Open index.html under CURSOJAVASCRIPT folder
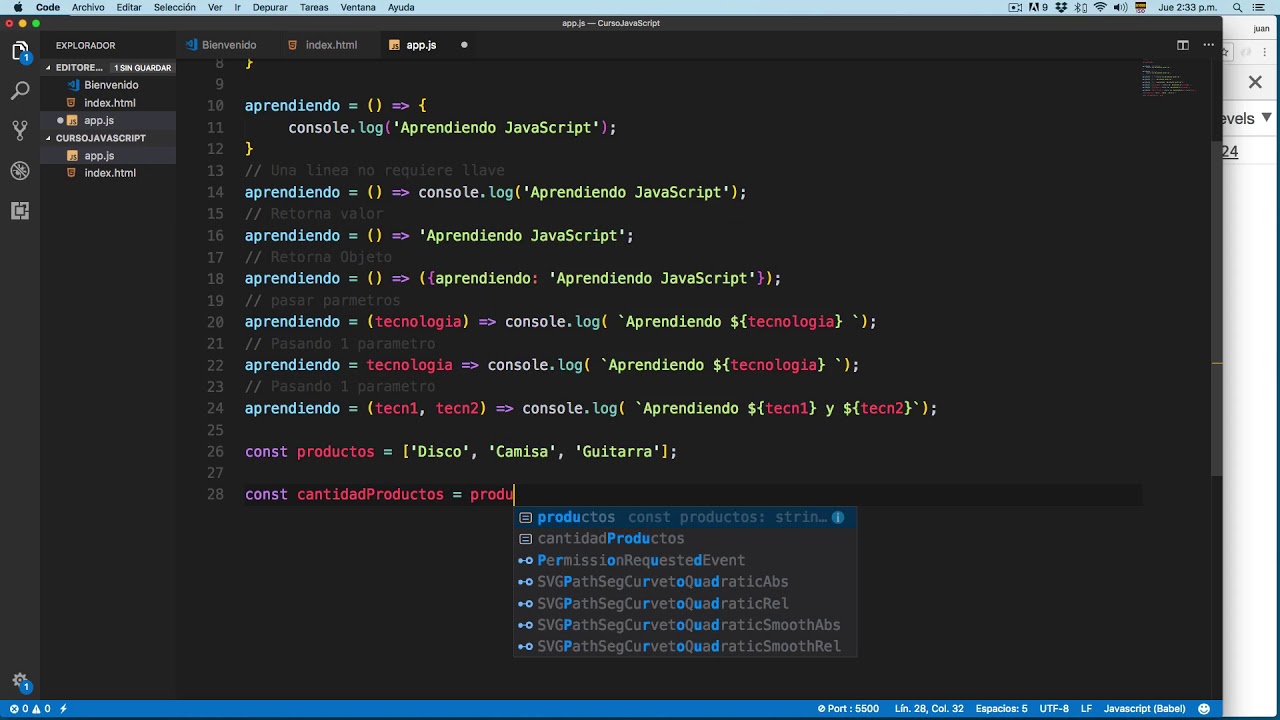1280x720 pixels. (110, 173)
